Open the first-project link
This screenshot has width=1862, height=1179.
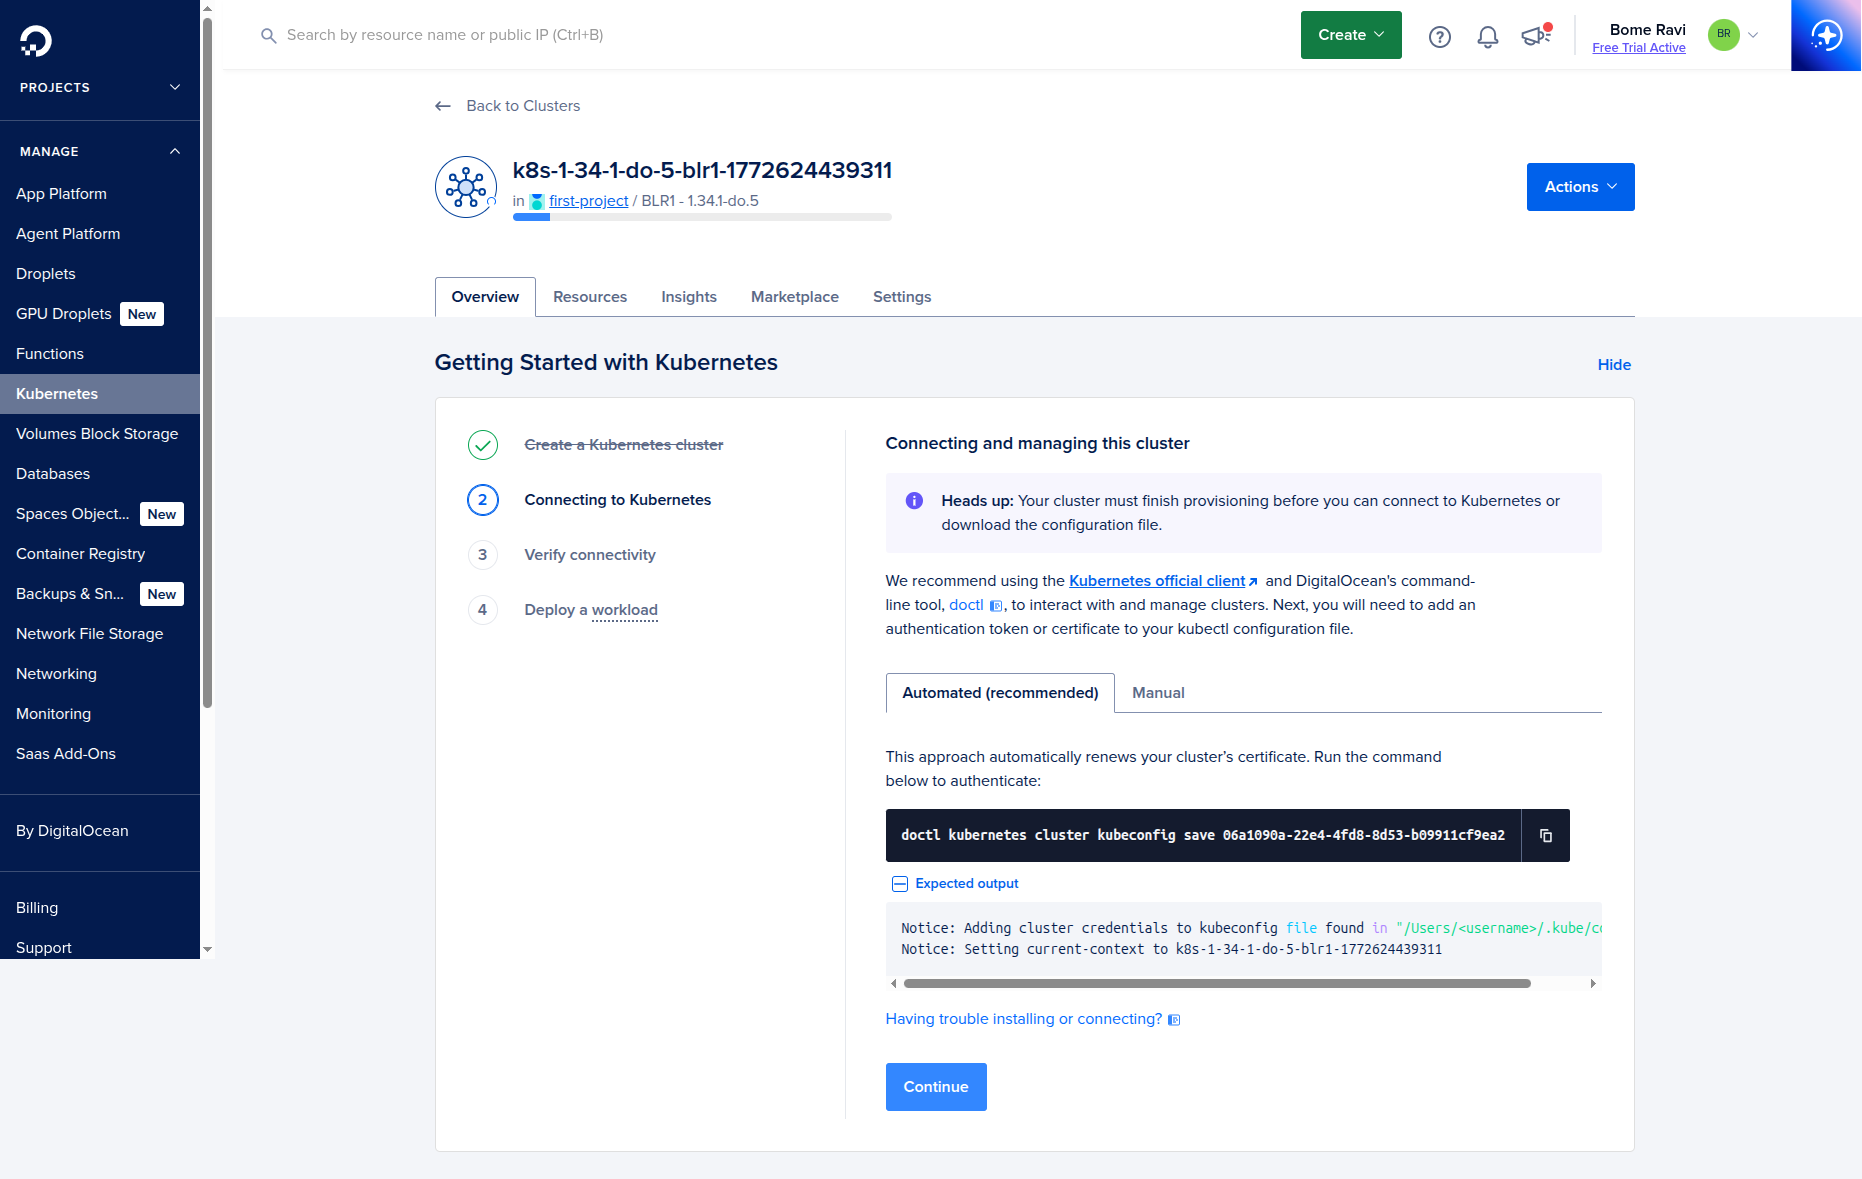point(588,201)
